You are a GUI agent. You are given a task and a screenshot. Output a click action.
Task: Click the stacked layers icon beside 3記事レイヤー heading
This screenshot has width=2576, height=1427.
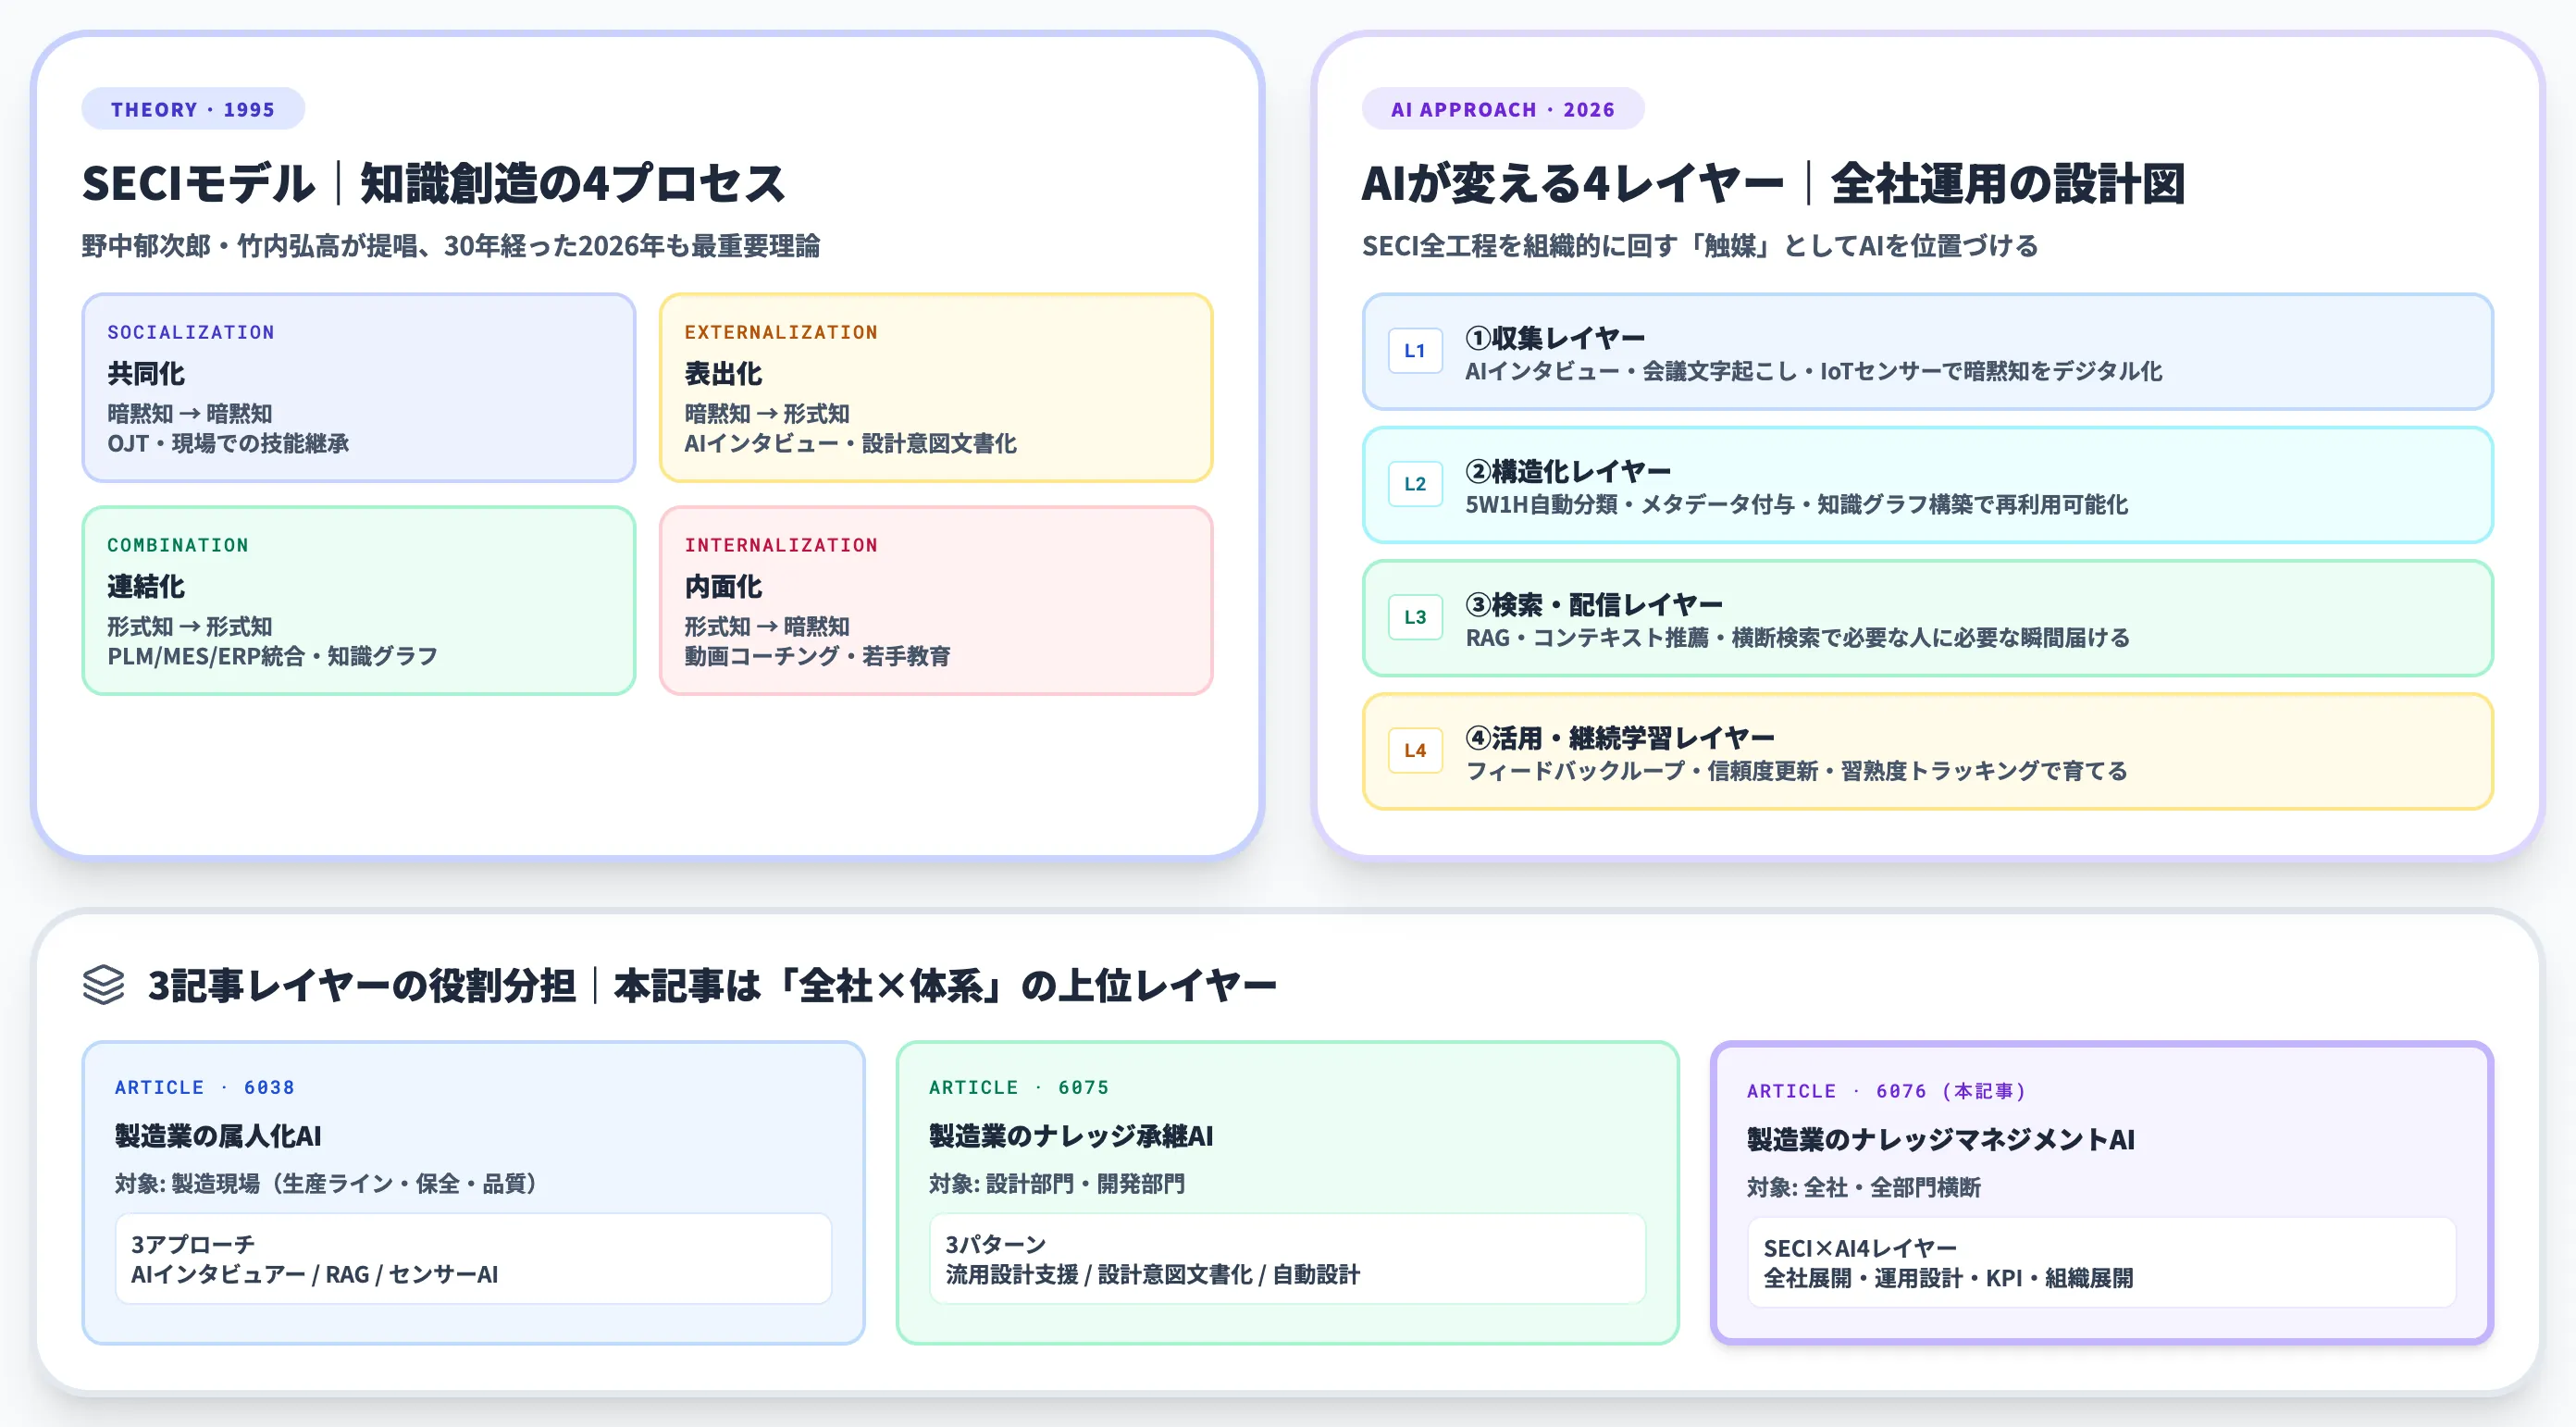(x=103, y=985)
